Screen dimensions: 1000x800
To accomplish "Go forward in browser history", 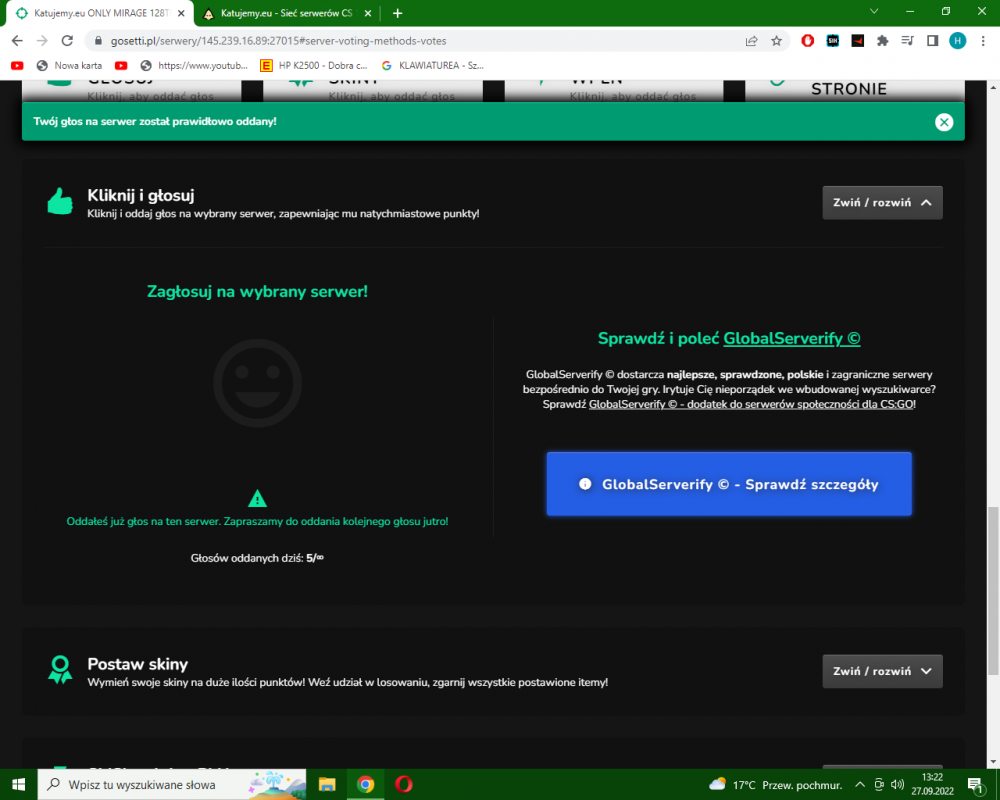I will pos(42,41).
